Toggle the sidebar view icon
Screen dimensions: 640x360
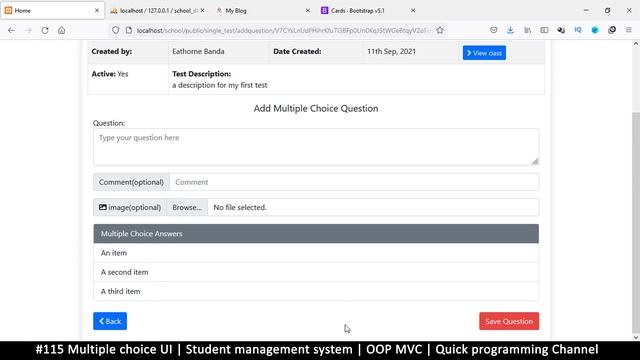pyautogui.click(x=544, y=30)
